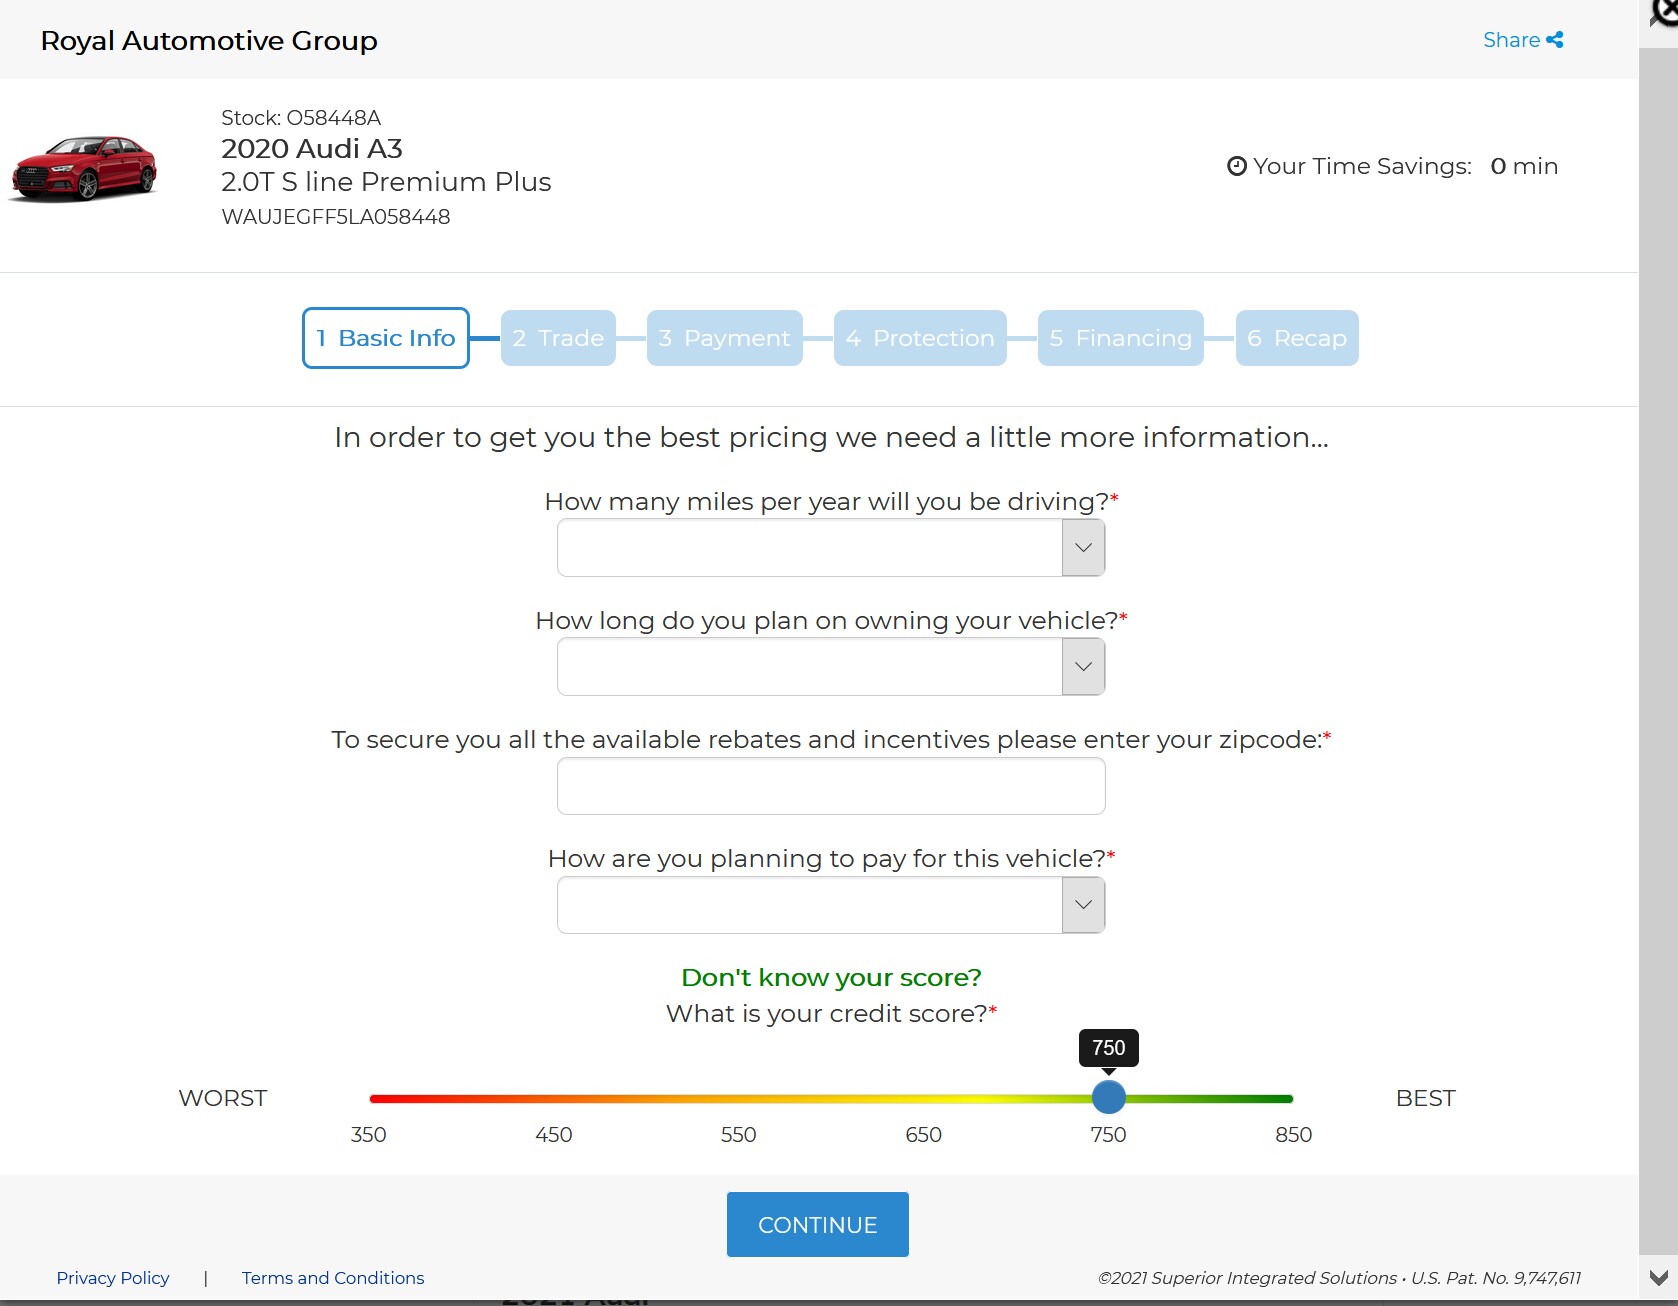1678x1306 pixels.
Task: Open the 6 Recap step tab
Action: [1297, 338]
